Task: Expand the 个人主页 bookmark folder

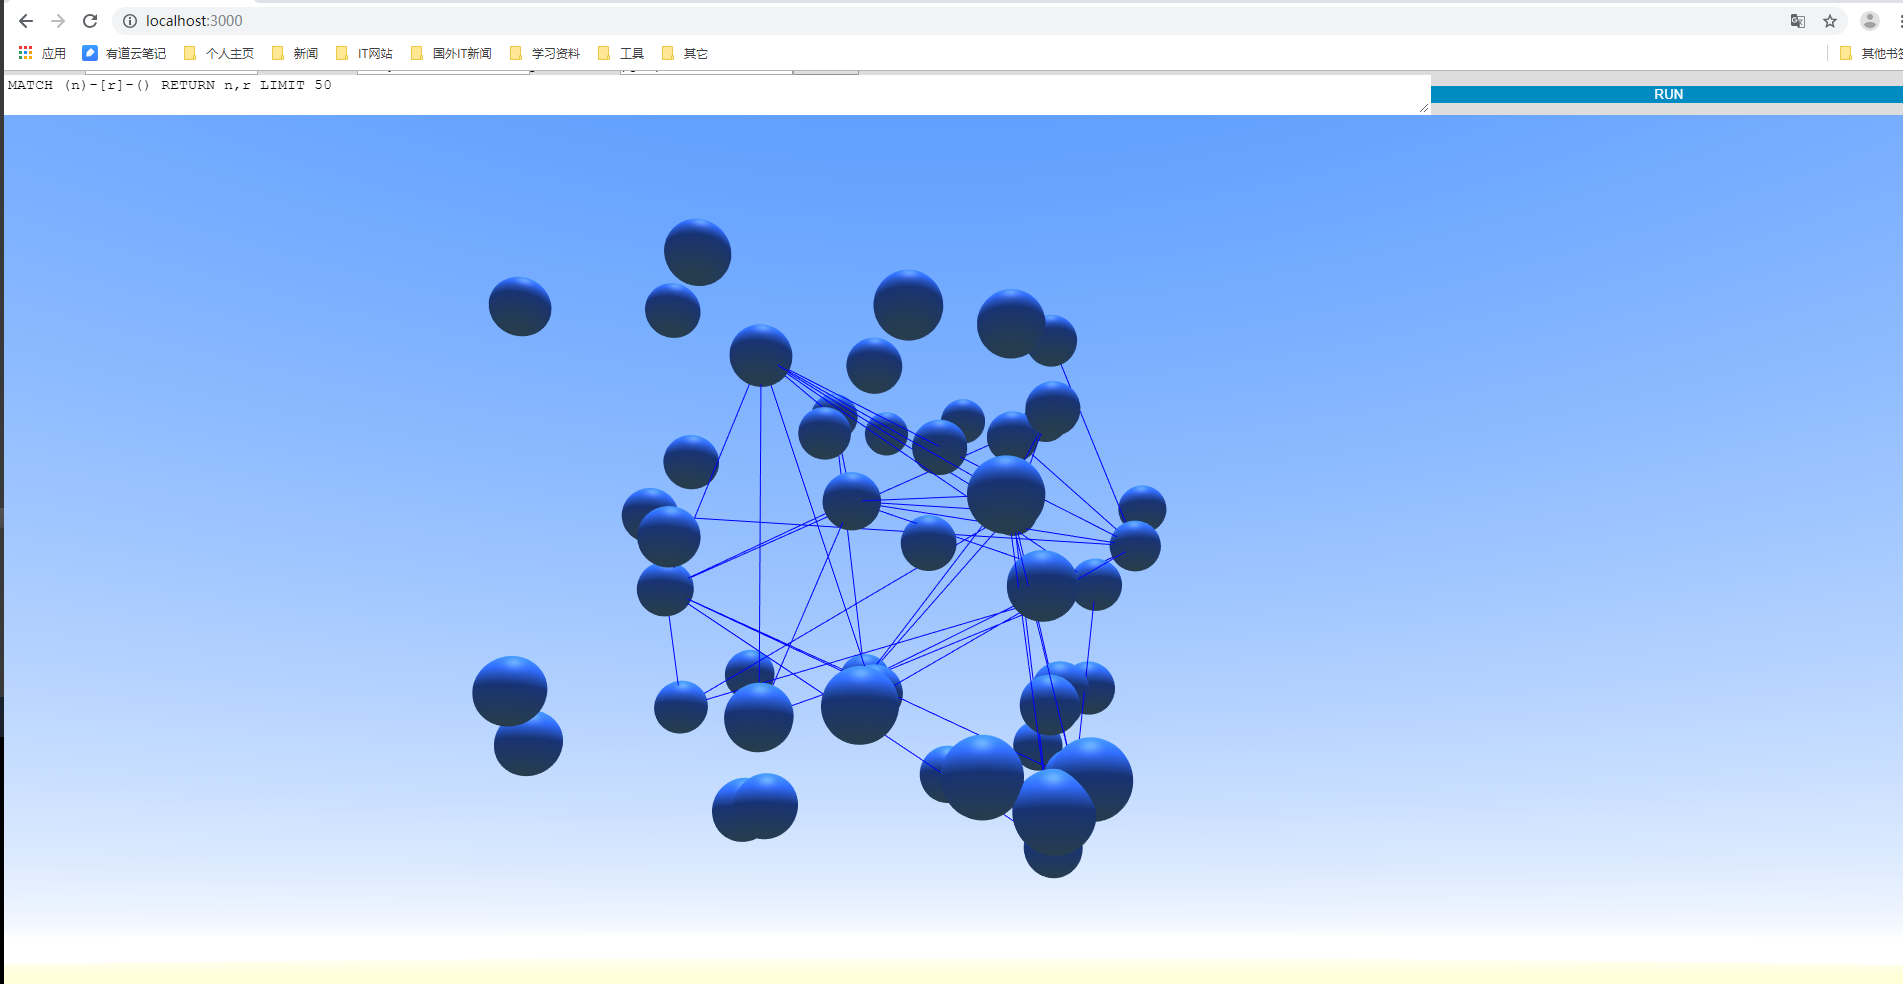Action: [x=219, y=53]
